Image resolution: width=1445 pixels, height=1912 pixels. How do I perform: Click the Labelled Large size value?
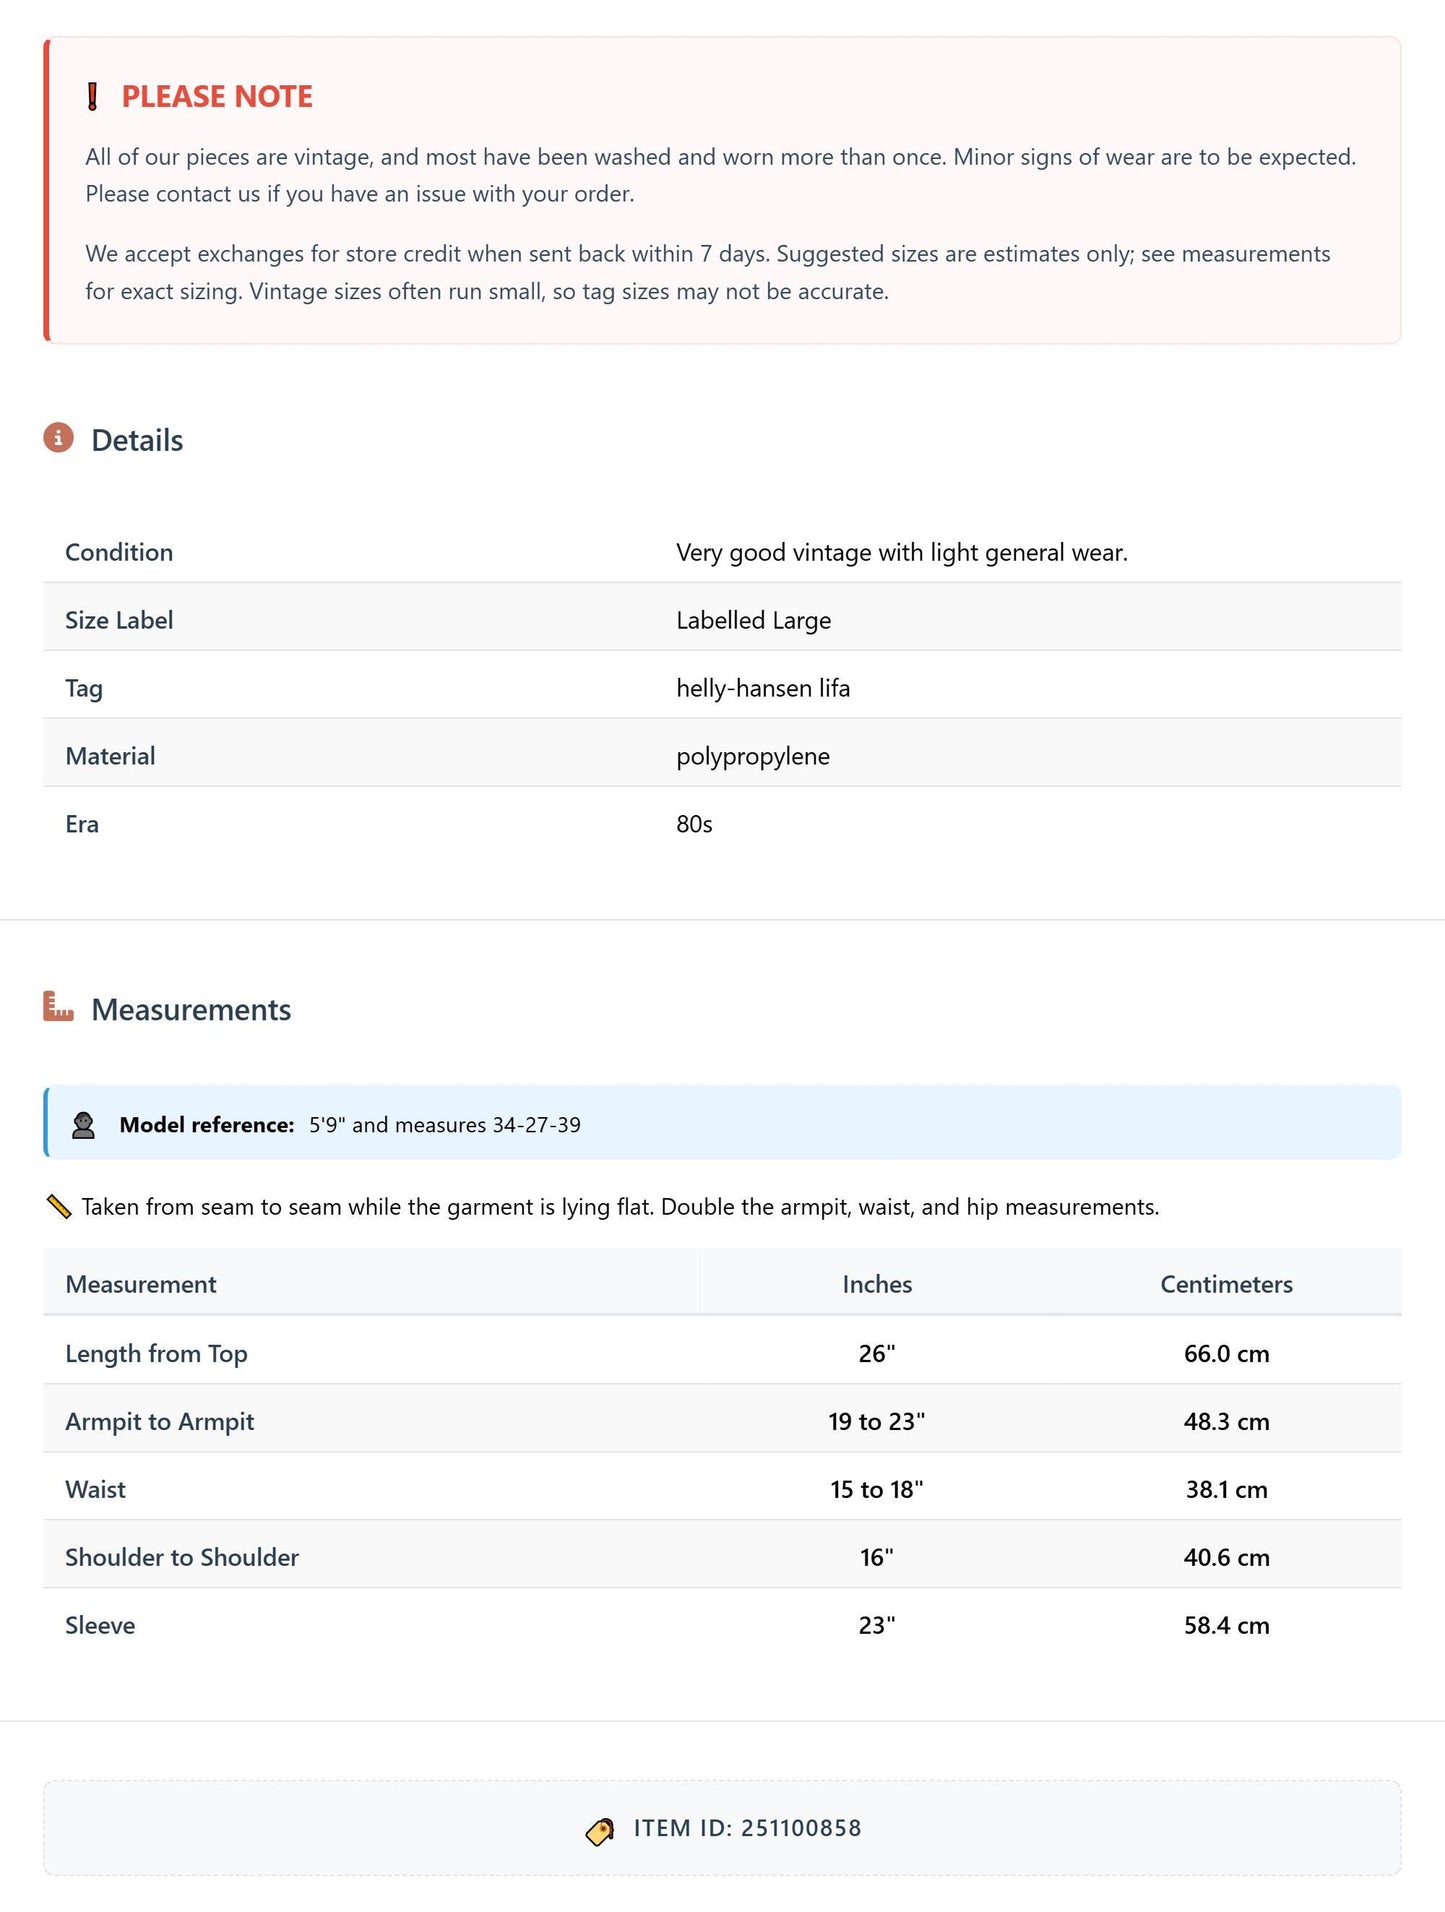point(754,620)
